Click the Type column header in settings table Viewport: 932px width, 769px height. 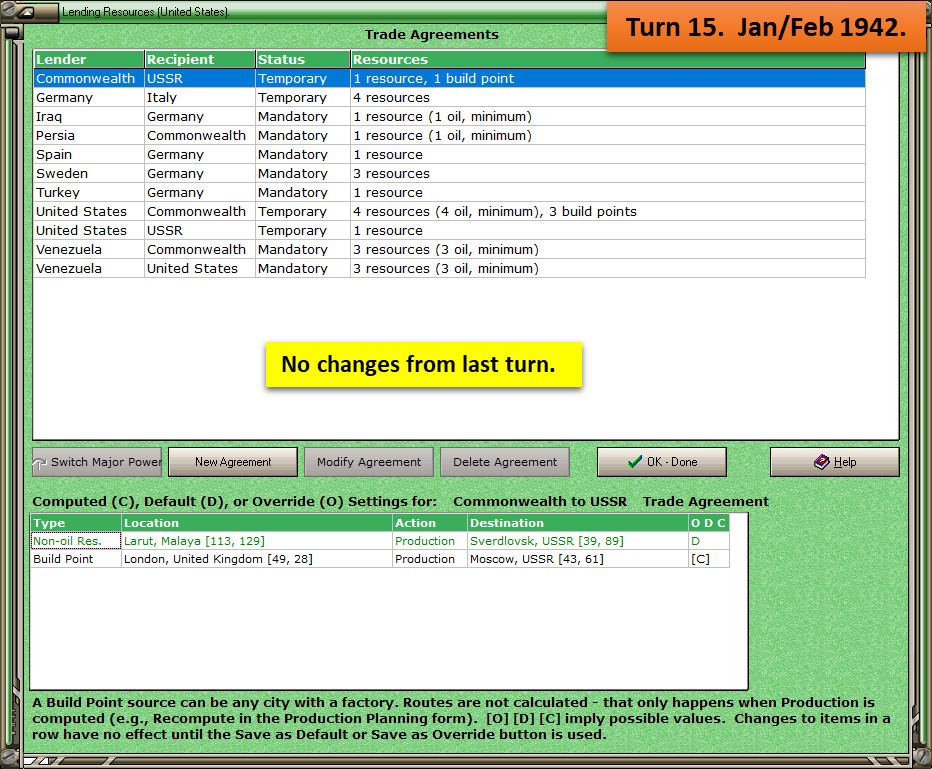tap(76, 523)
